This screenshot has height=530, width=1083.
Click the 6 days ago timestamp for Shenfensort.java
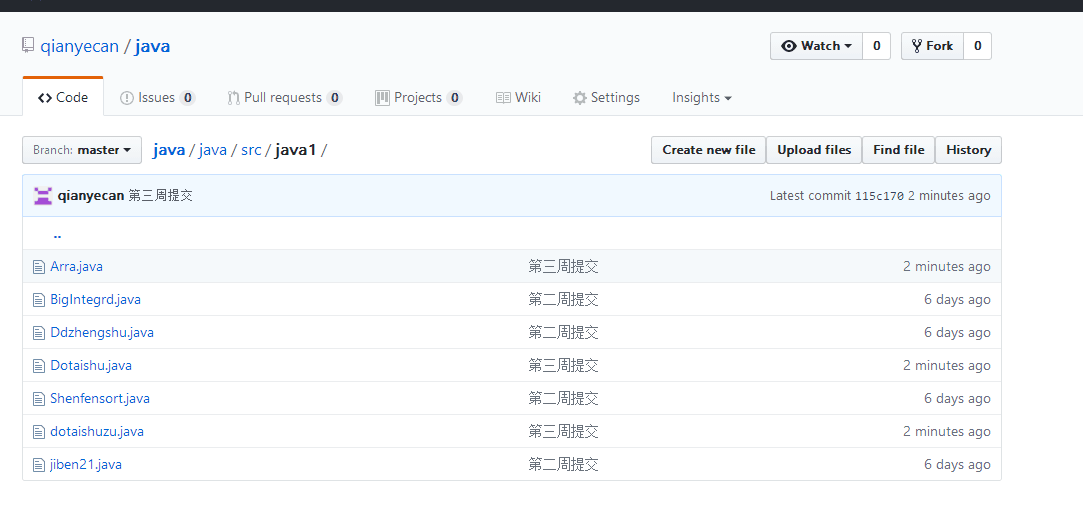click(957, 399)
